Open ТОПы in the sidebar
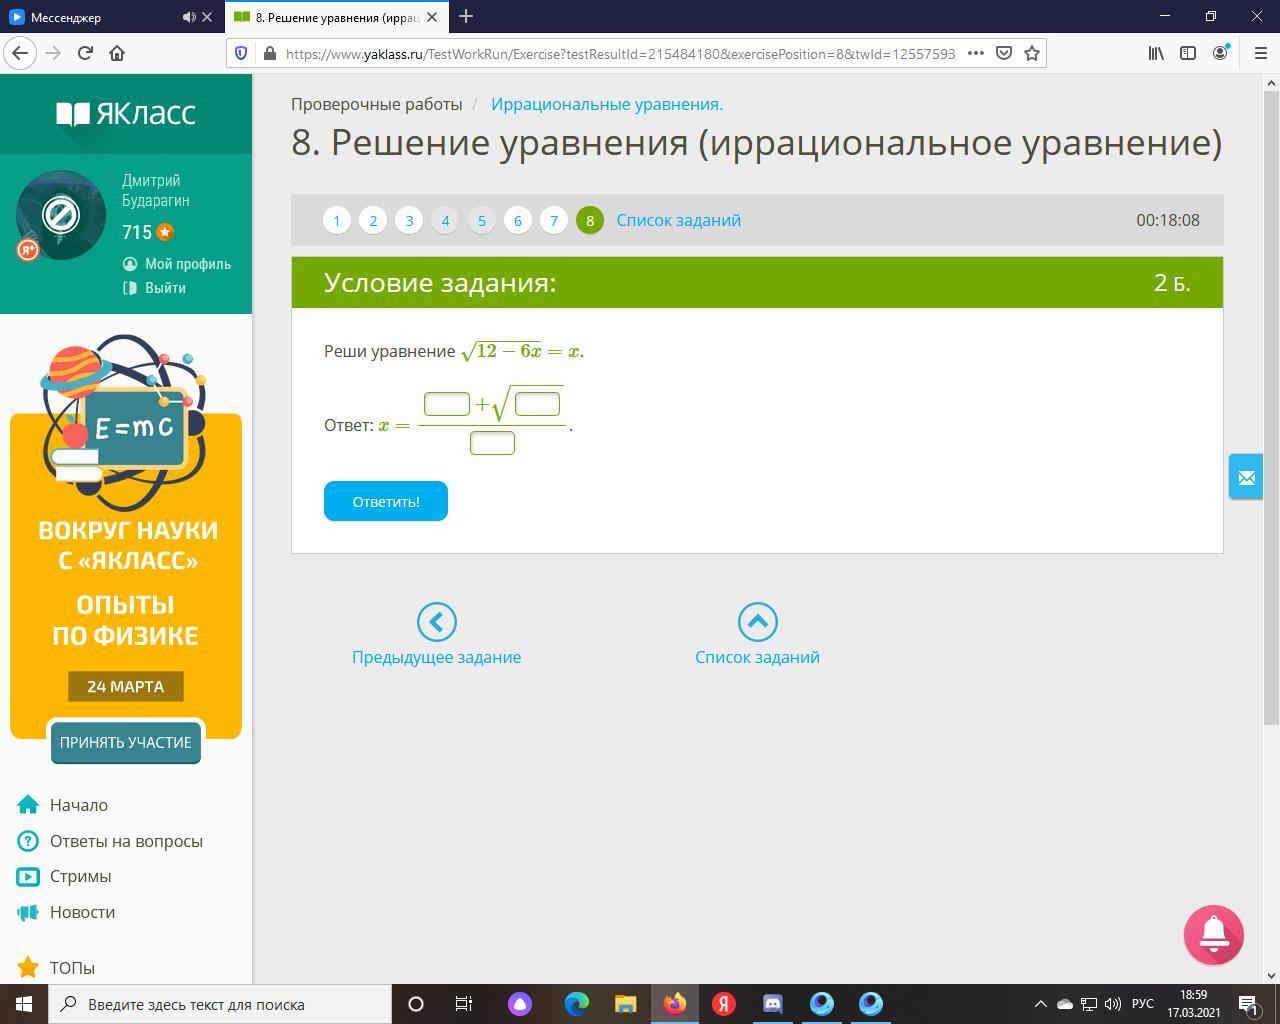 tap(72, 968)
